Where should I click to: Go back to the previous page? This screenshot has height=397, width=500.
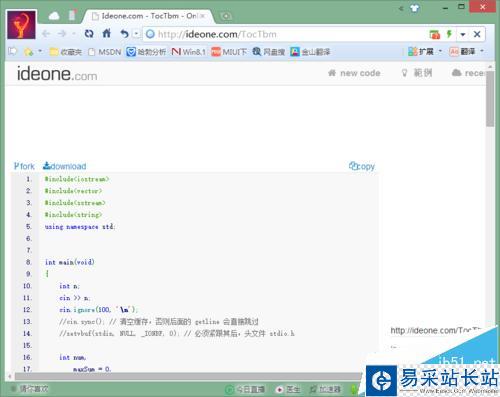[46, 34]
